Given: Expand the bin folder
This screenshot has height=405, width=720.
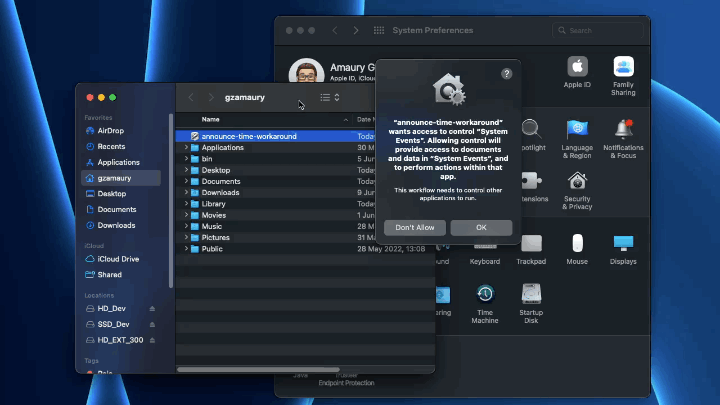Looking at the screenshot, I should (x=186, y=158).
